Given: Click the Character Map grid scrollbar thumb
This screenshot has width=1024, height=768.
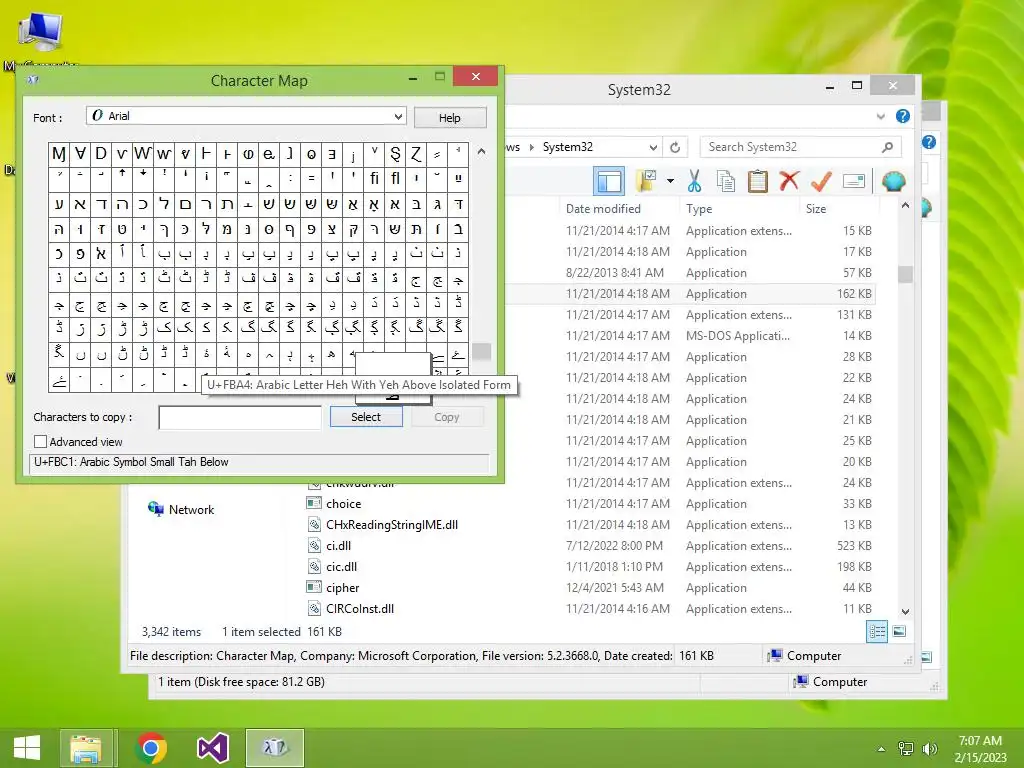Looking at the screenshot, I should point(481,351).
